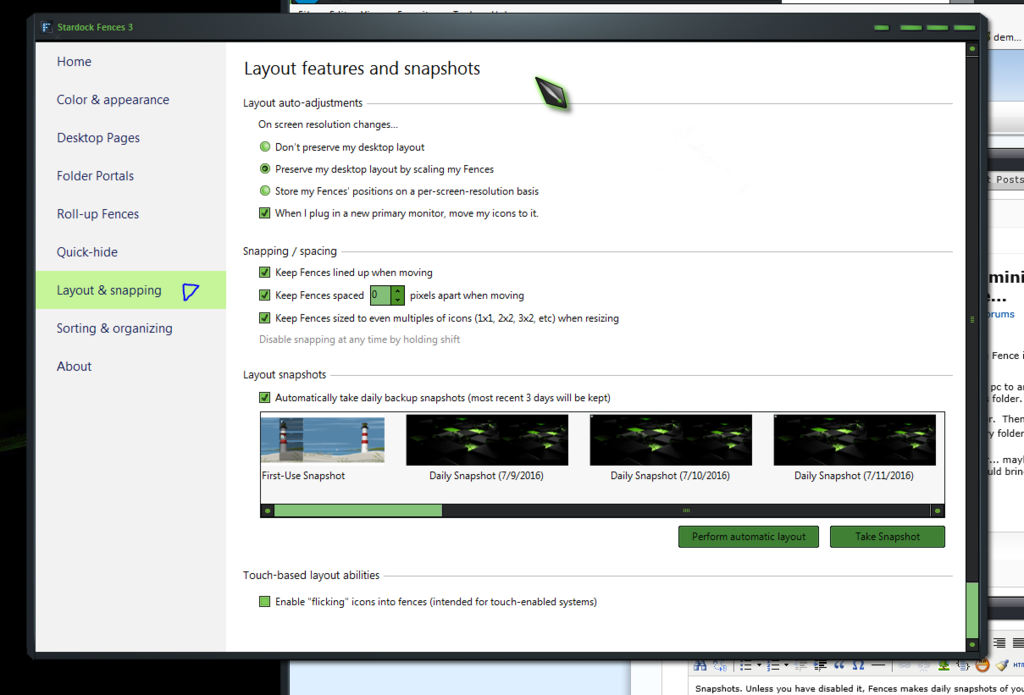Viewport: 1024px width, 695px height.
Task: Click the right arrow of the snapshot scrollbar
Action: pyautogui.click(x=937, y=510)
